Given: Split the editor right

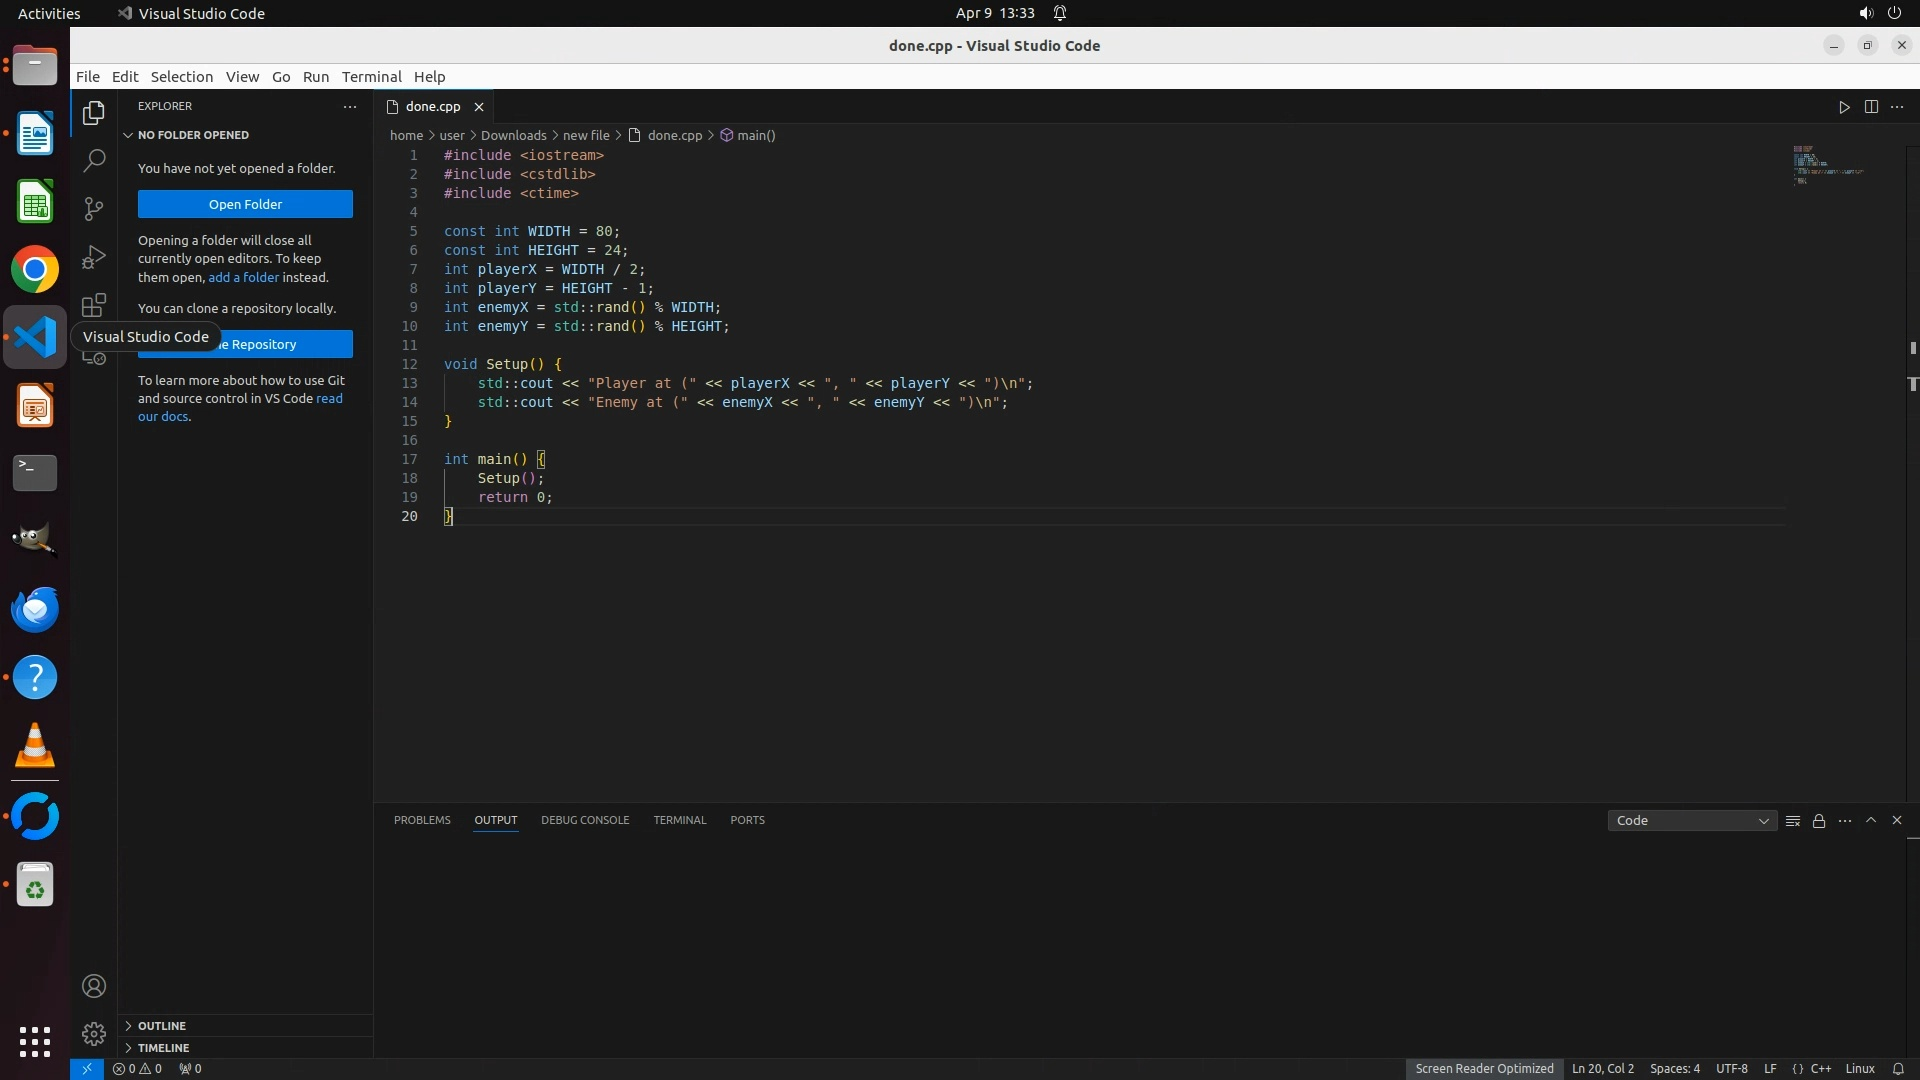Looking at the screenshot, I should click(x=1871, y=107).
